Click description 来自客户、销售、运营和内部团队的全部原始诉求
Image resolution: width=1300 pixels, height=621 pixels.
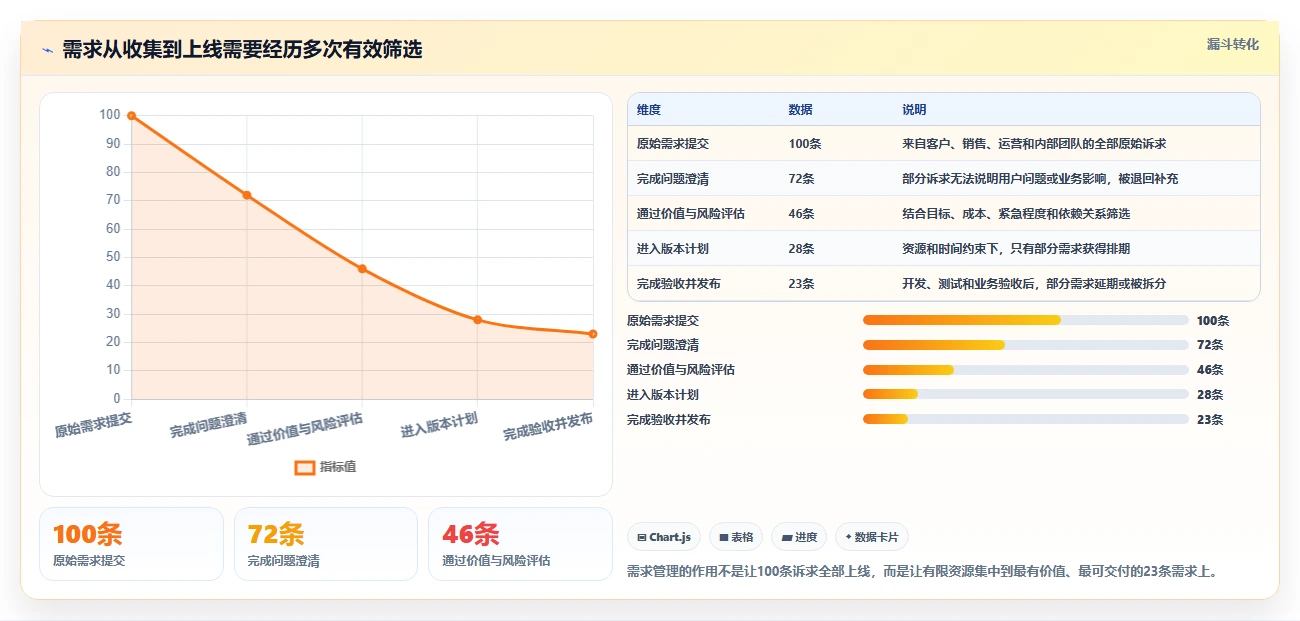[1034, 144]
